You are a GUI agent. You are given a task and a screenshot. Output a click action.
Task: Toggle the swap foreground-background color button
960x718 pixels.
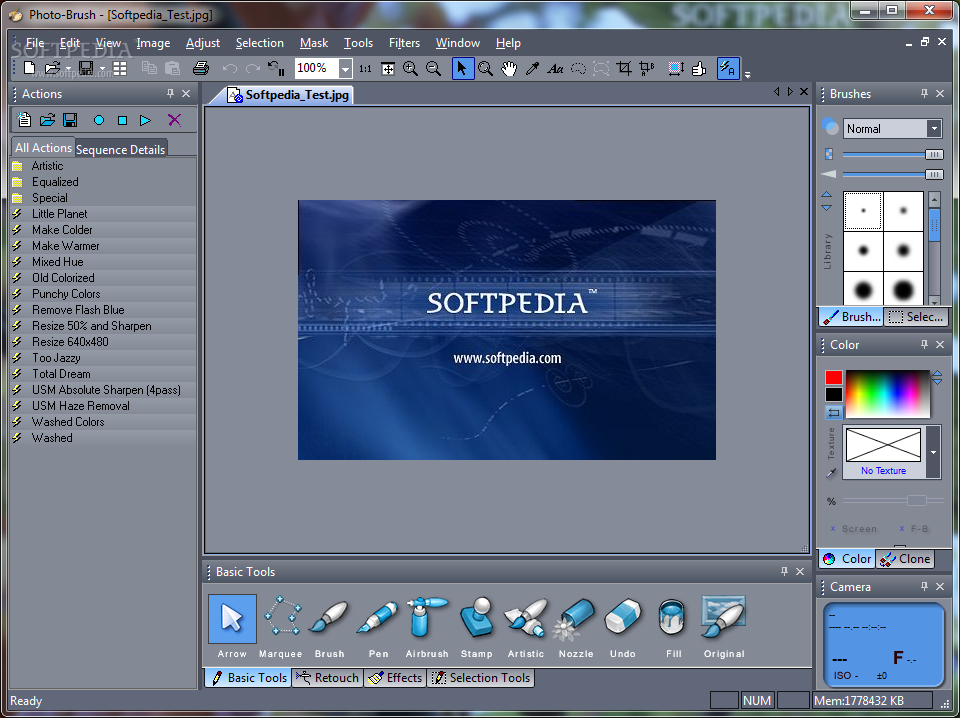pyautogui.click(x=833, y=413)
